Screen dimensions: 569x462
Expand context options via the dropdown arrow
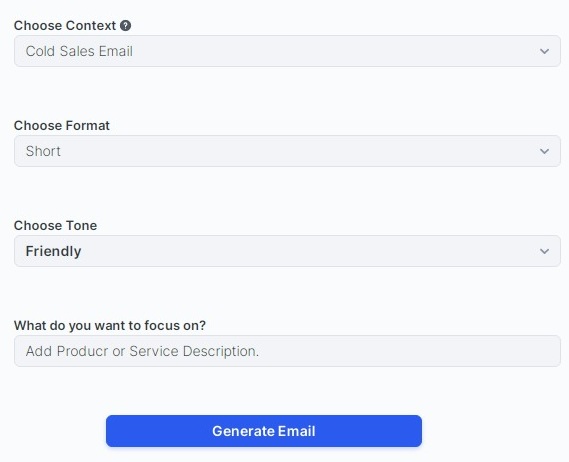click(544, 51)
